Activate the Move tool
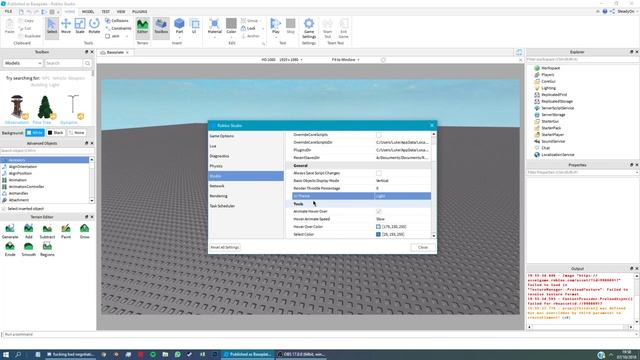640x360 pixels. (x=66, y=27)
